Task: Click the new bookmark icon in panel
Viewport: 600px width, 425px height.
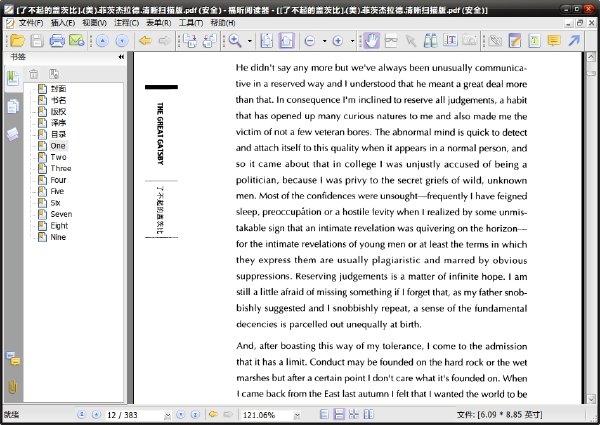Action: pyautogui.click(x=54, y=74)
